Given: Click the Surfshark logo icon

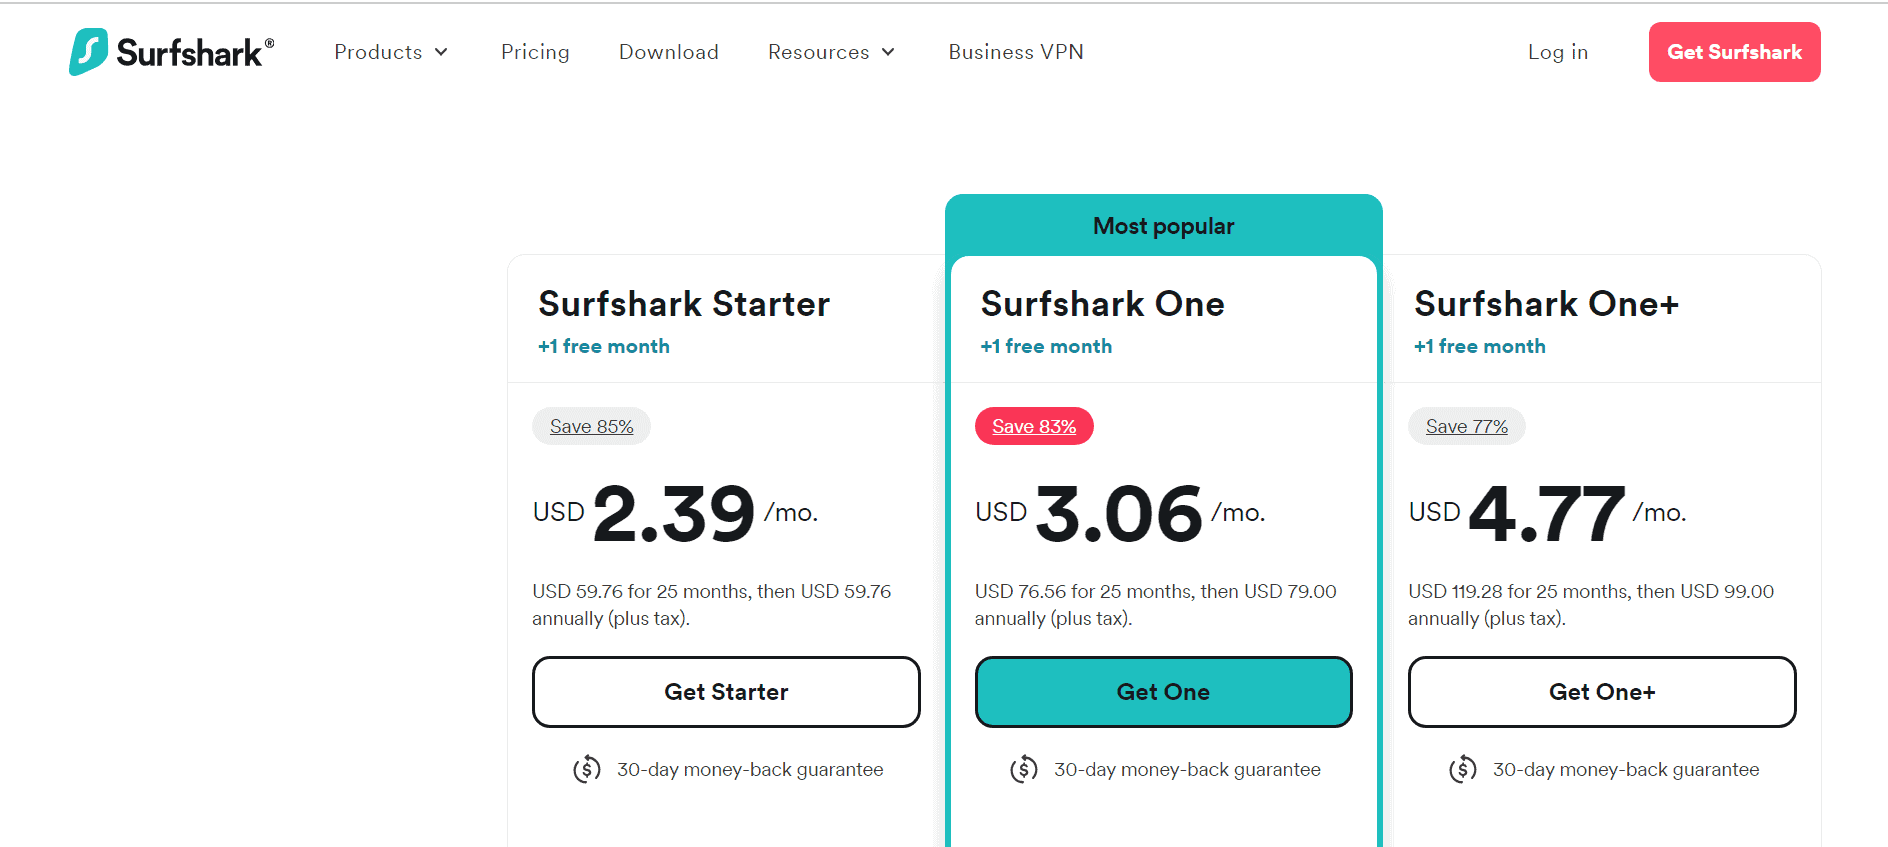Looking at the screenshot, I should pyautogui.click(x=88, y=52).
